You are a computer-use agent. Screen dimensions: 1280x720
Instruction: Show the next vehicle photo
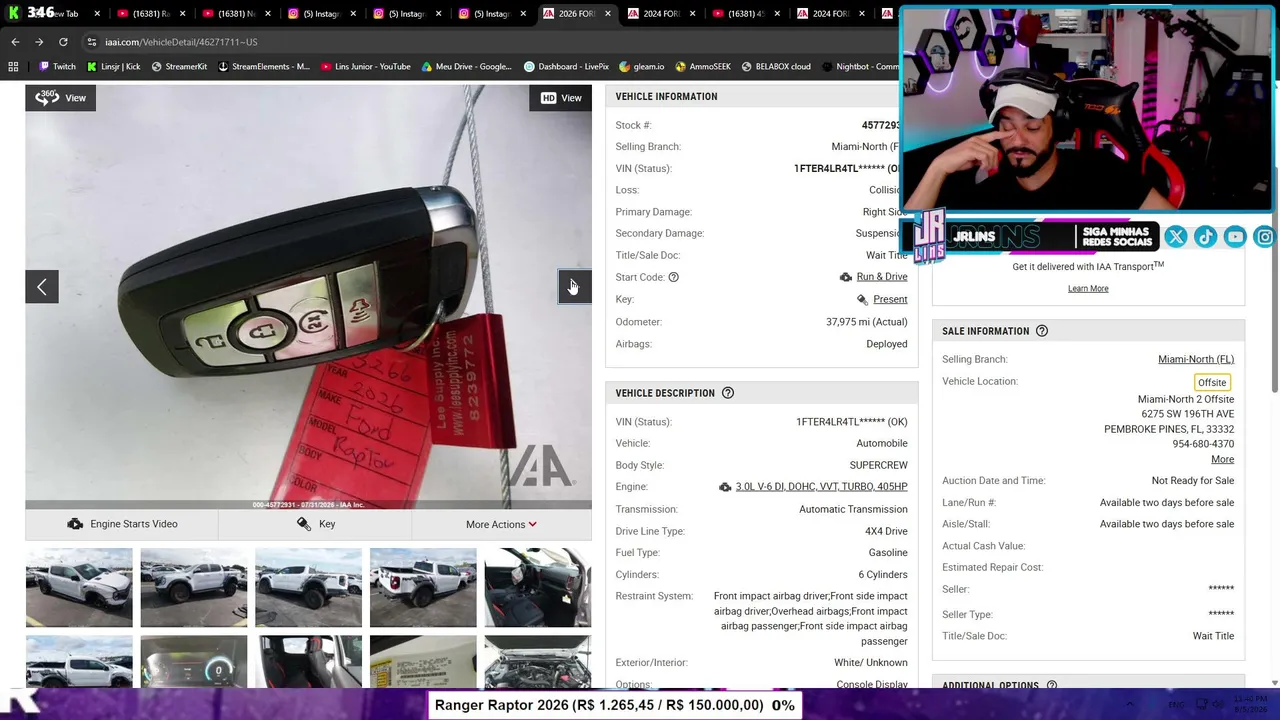[575, 287]
